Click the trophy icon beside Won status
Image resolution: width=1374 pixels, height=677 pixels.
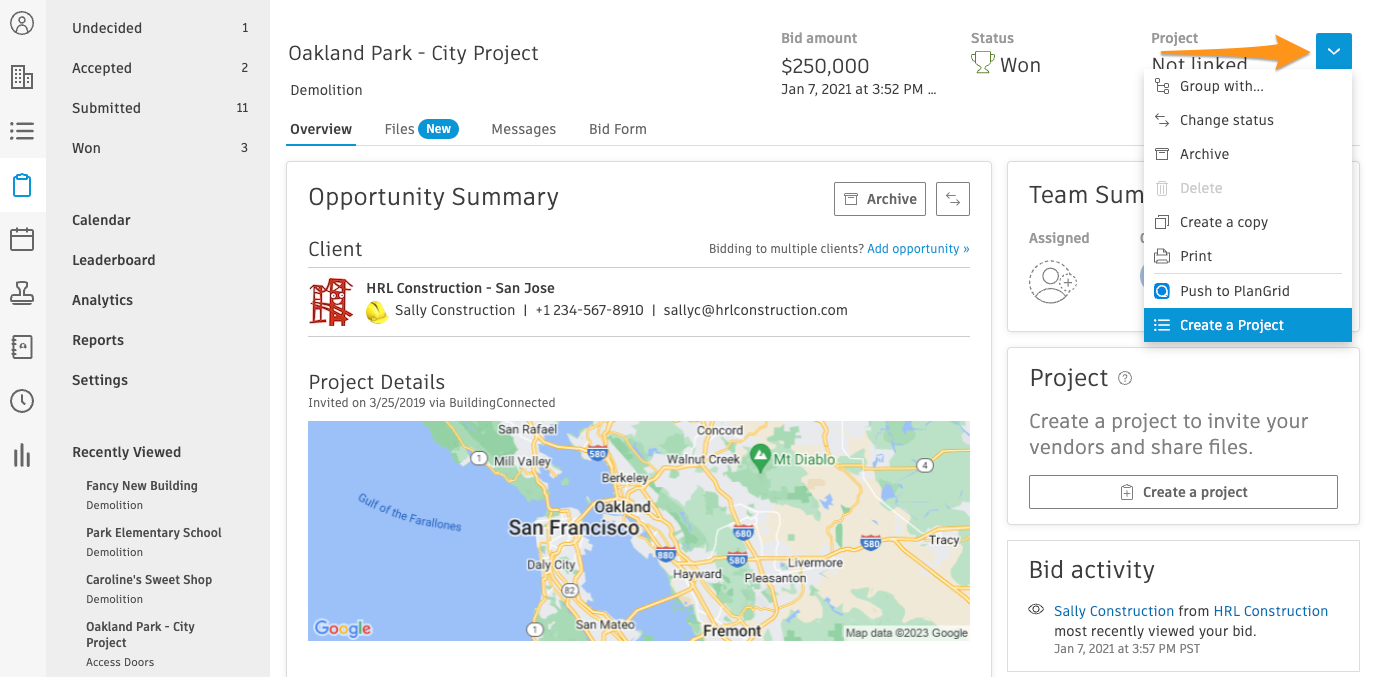[983, 64]
